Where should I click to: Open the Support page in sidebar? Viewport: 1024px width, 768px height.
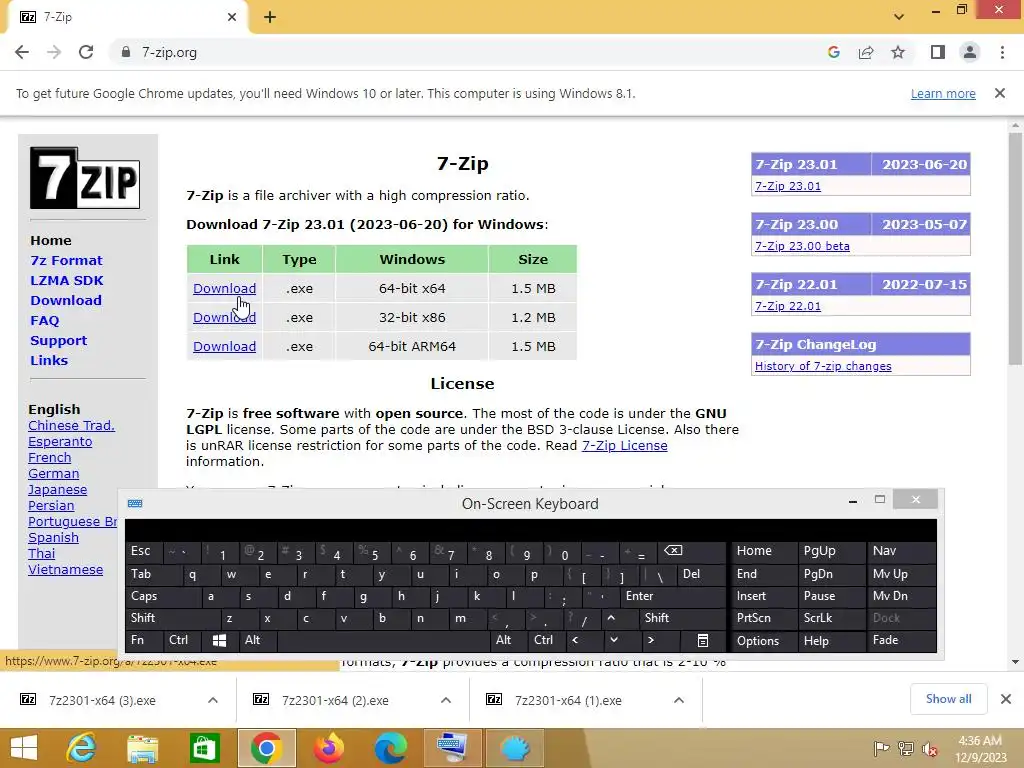[x=58, y=340]
